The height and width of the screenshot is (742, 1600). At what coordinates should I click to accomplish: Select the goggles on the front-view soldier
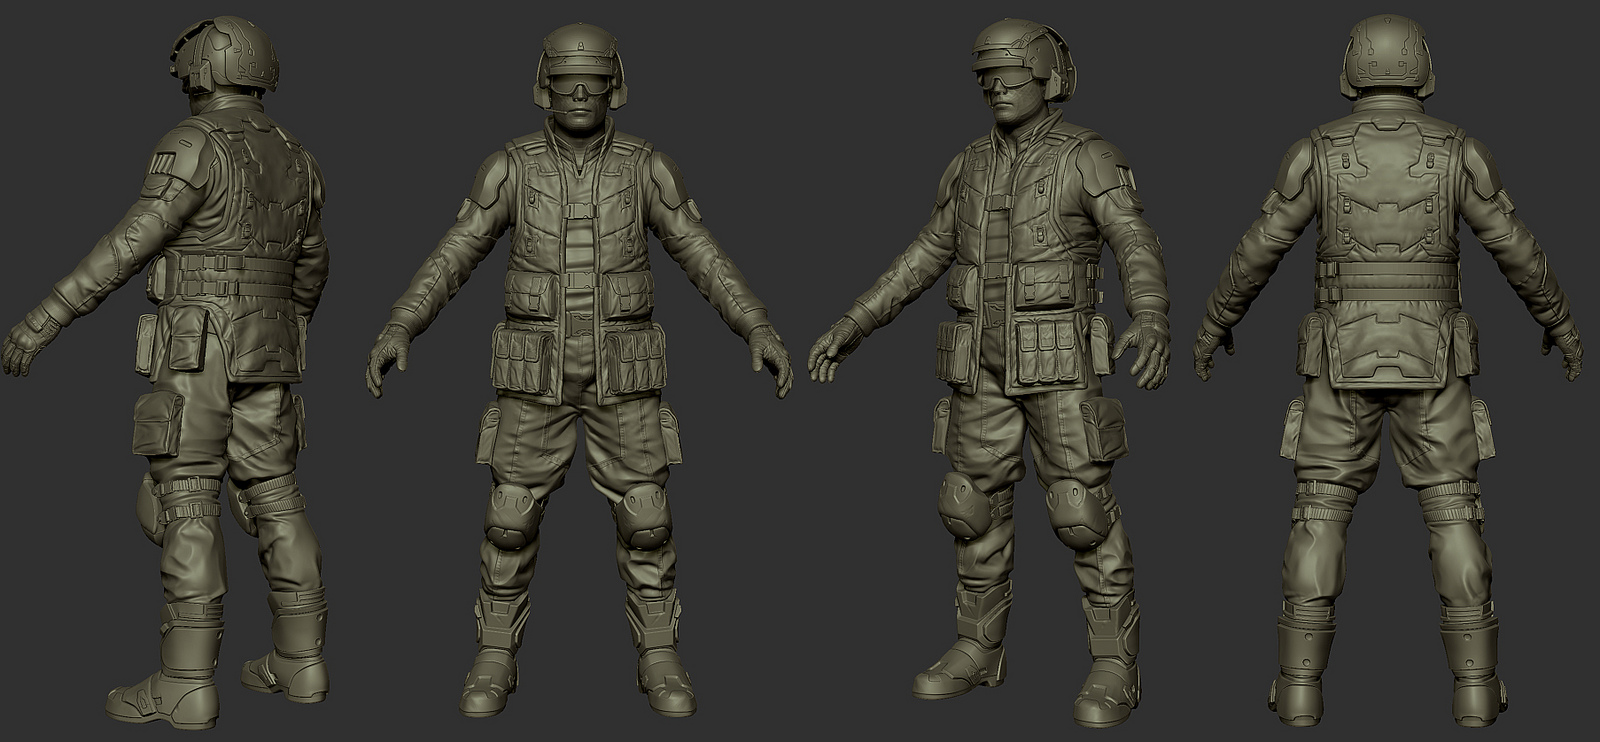pos(579,89)
